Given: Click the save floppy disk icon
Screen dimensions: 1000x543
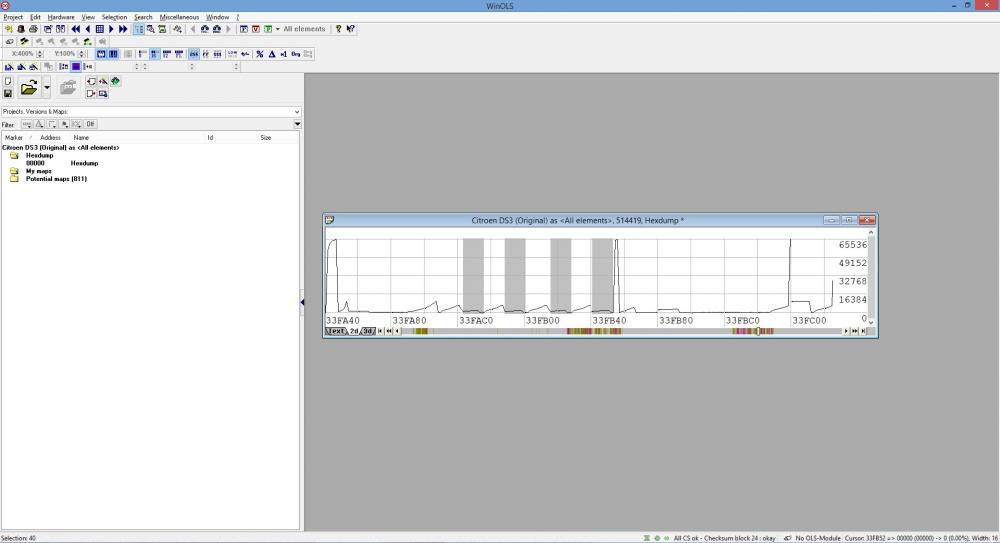Looking at the screenshot, I should pos(8,93).
